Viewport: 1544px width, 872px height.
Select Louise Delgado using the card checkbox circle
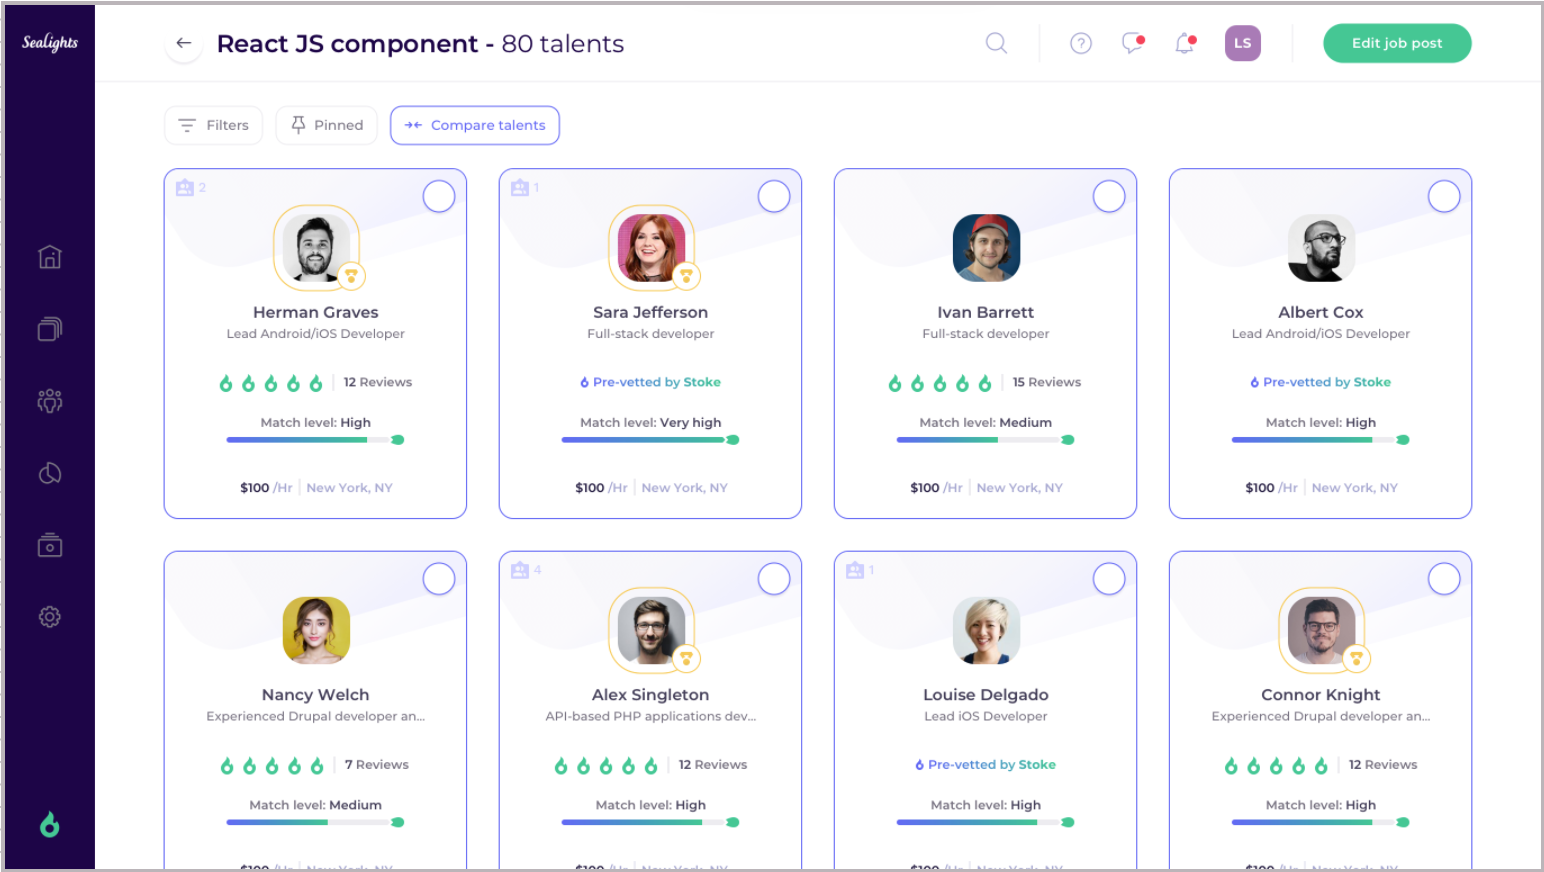tap(1109, 578)
